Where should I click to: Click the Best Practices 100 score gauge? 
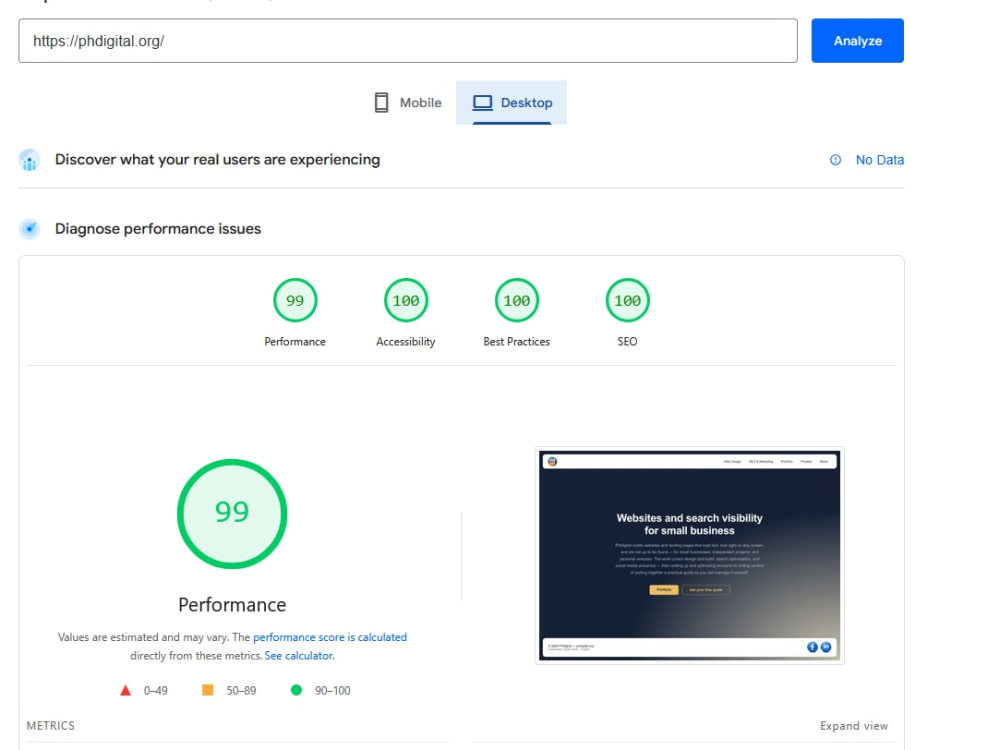point(517,300)
